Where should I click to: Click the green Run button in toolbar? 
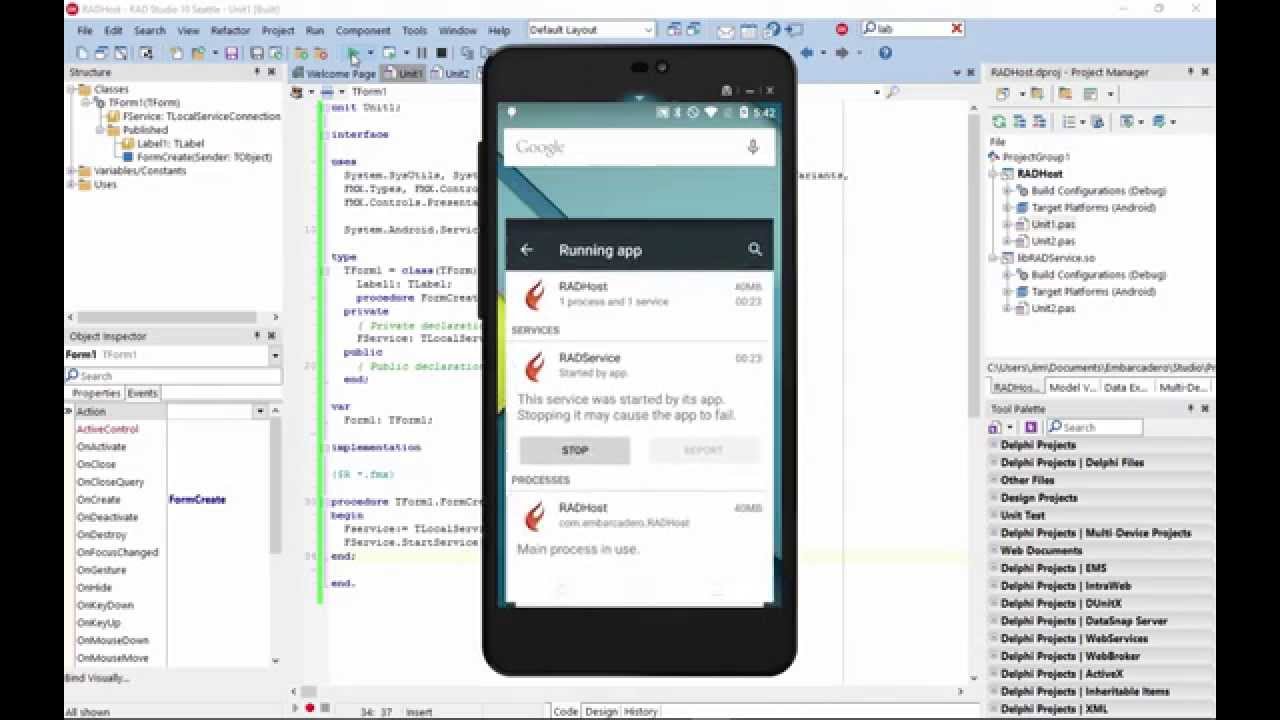click(353, 53)
